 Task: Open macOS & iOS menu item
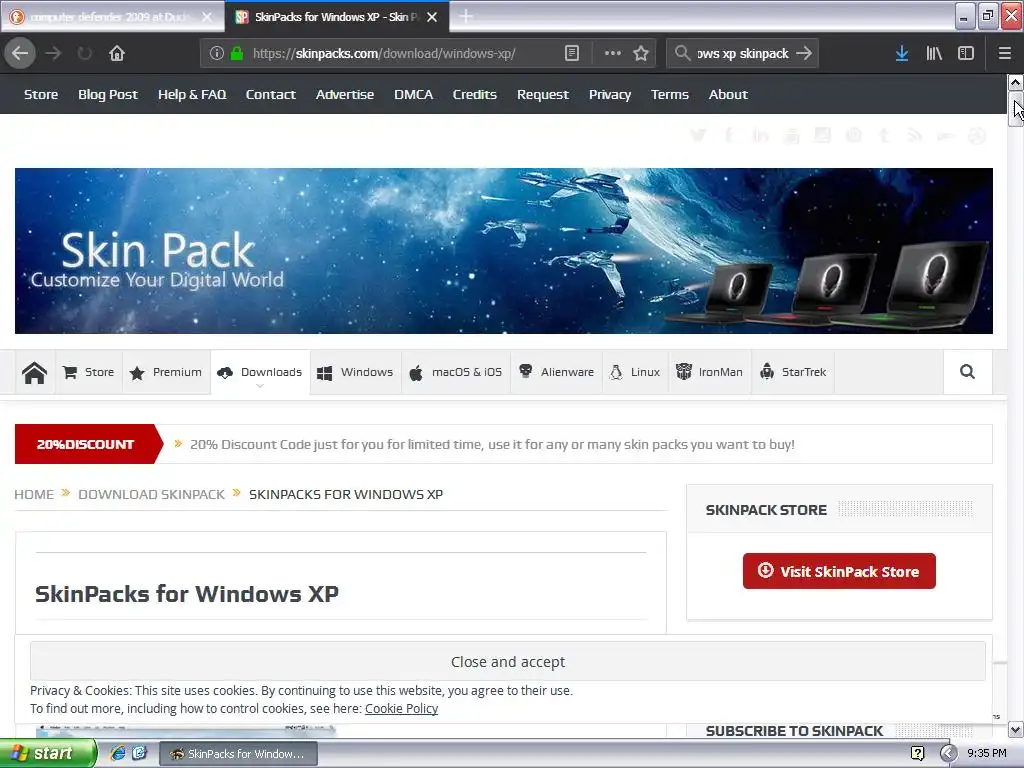(456, 372)
